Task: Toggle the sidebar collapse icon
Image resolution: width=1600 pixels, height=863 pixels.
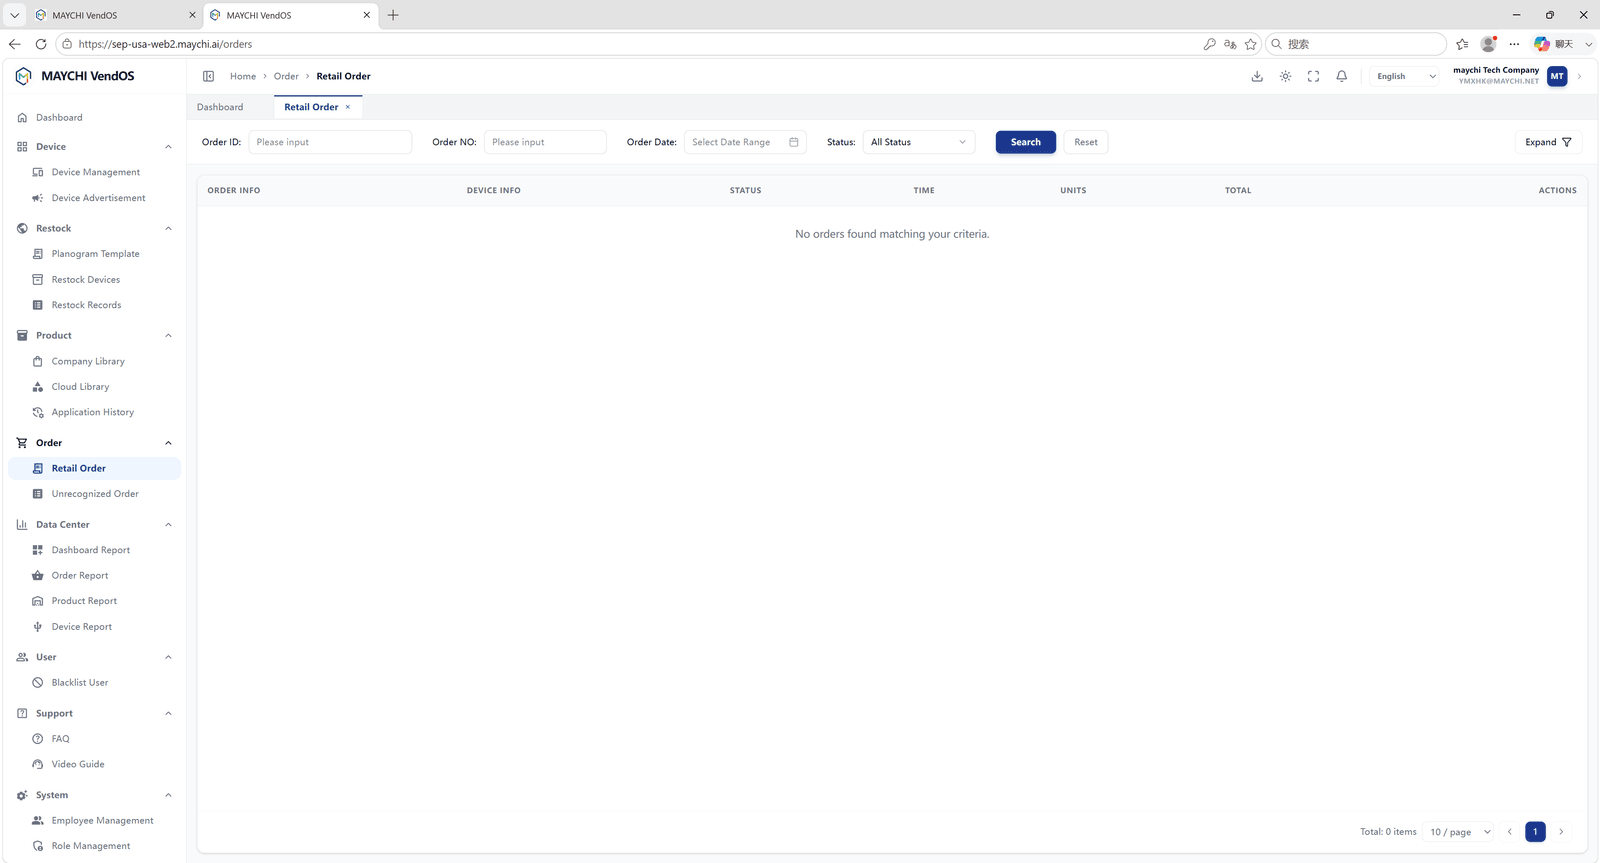Action: (x=208, y=76)
